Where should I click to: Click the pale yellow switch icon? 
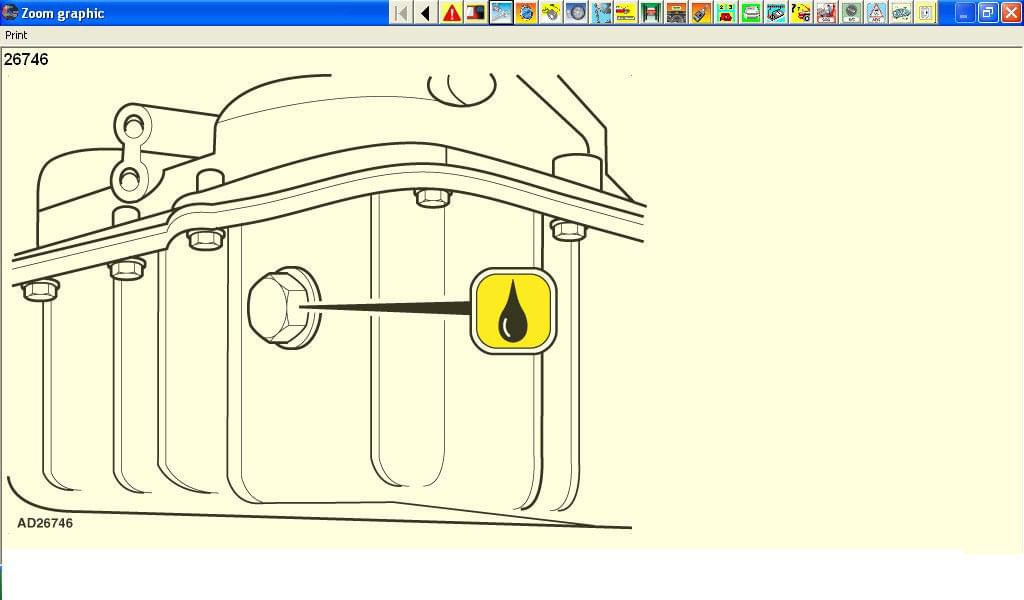(925, 12)
